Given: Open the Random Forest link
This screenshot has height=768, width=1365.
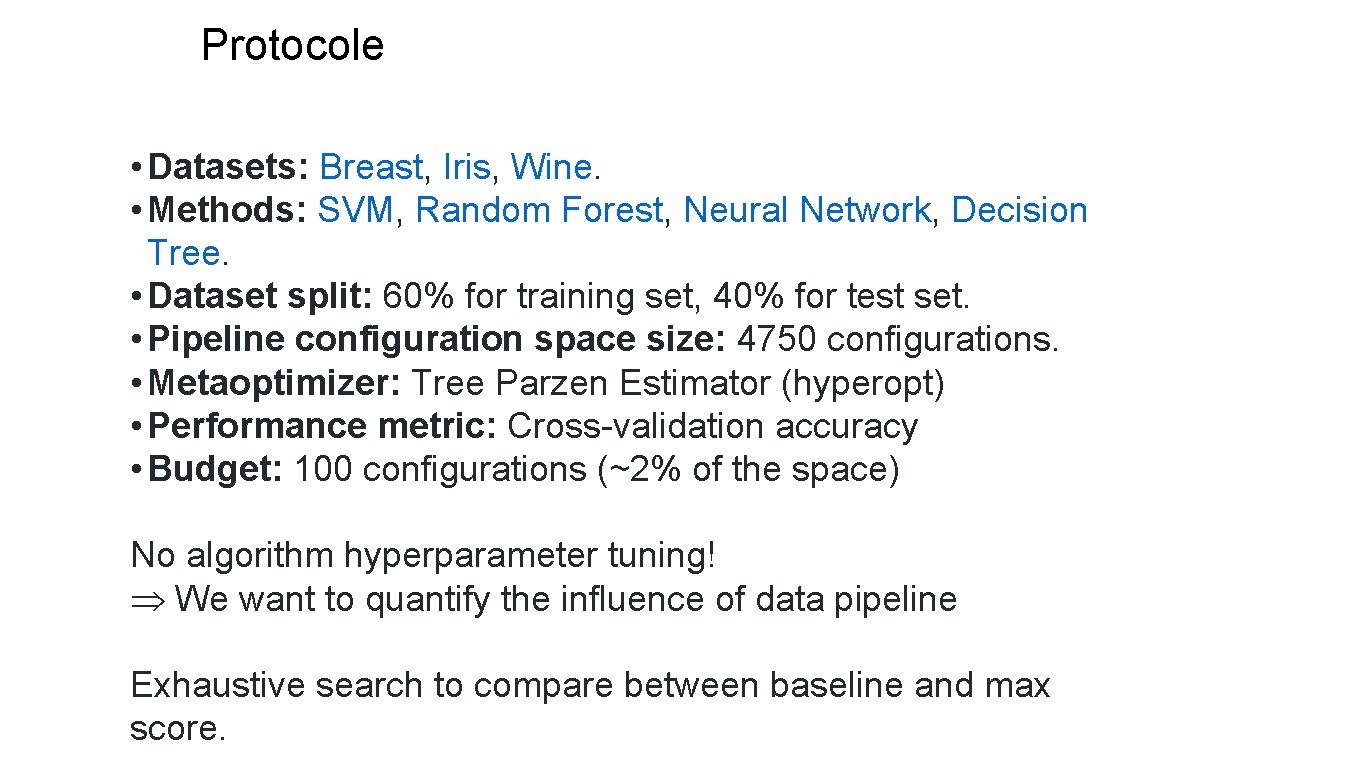Looking at the screenshot, I should click(538, 210).
